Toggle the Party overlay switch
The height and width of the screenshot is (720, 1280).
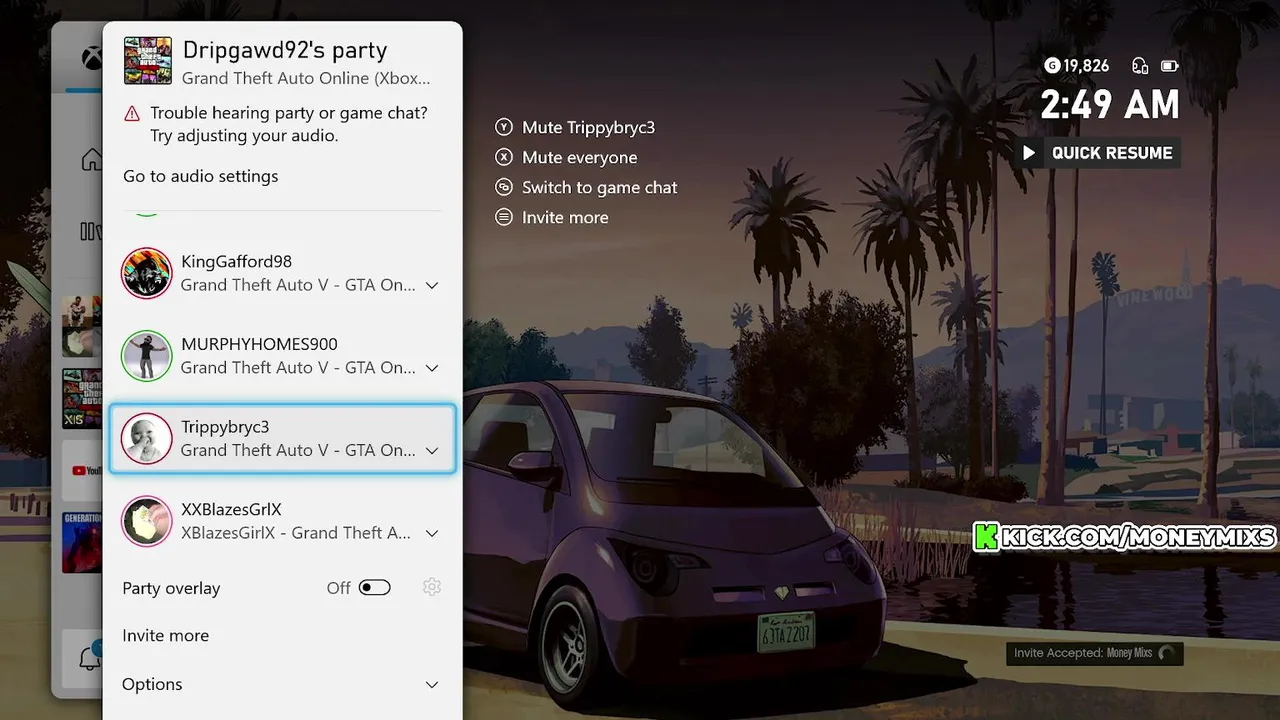pos(375,587)
